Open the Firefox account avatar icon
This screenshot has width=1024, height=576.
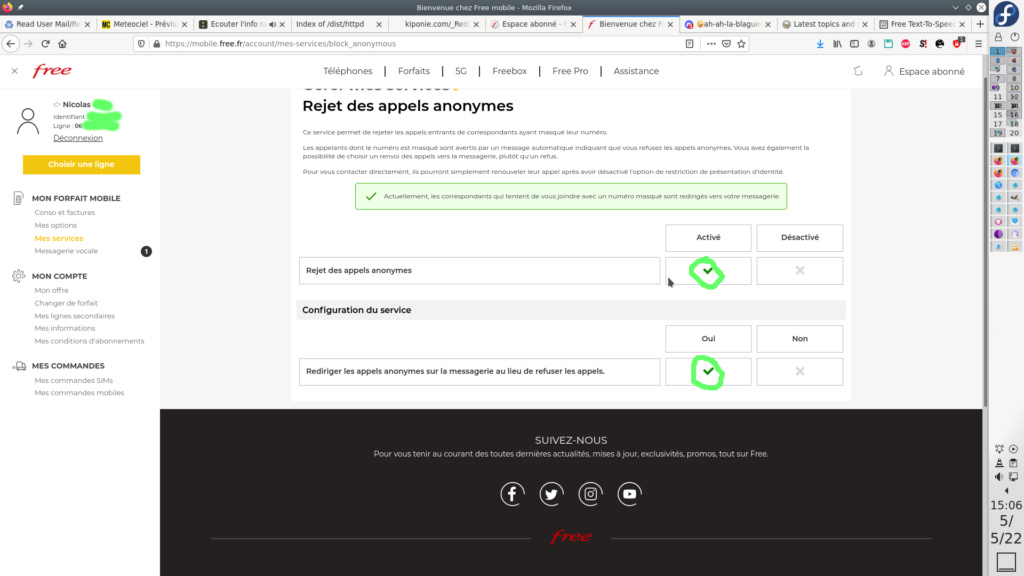(x=871, y=44)
